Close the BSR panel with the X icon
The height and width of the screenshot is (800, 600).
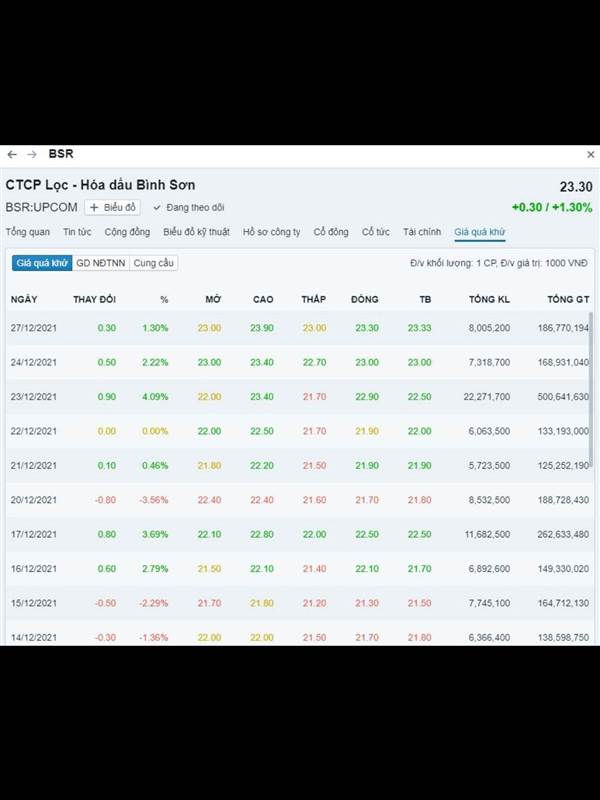pyautogui.click(x=590, y=154)
